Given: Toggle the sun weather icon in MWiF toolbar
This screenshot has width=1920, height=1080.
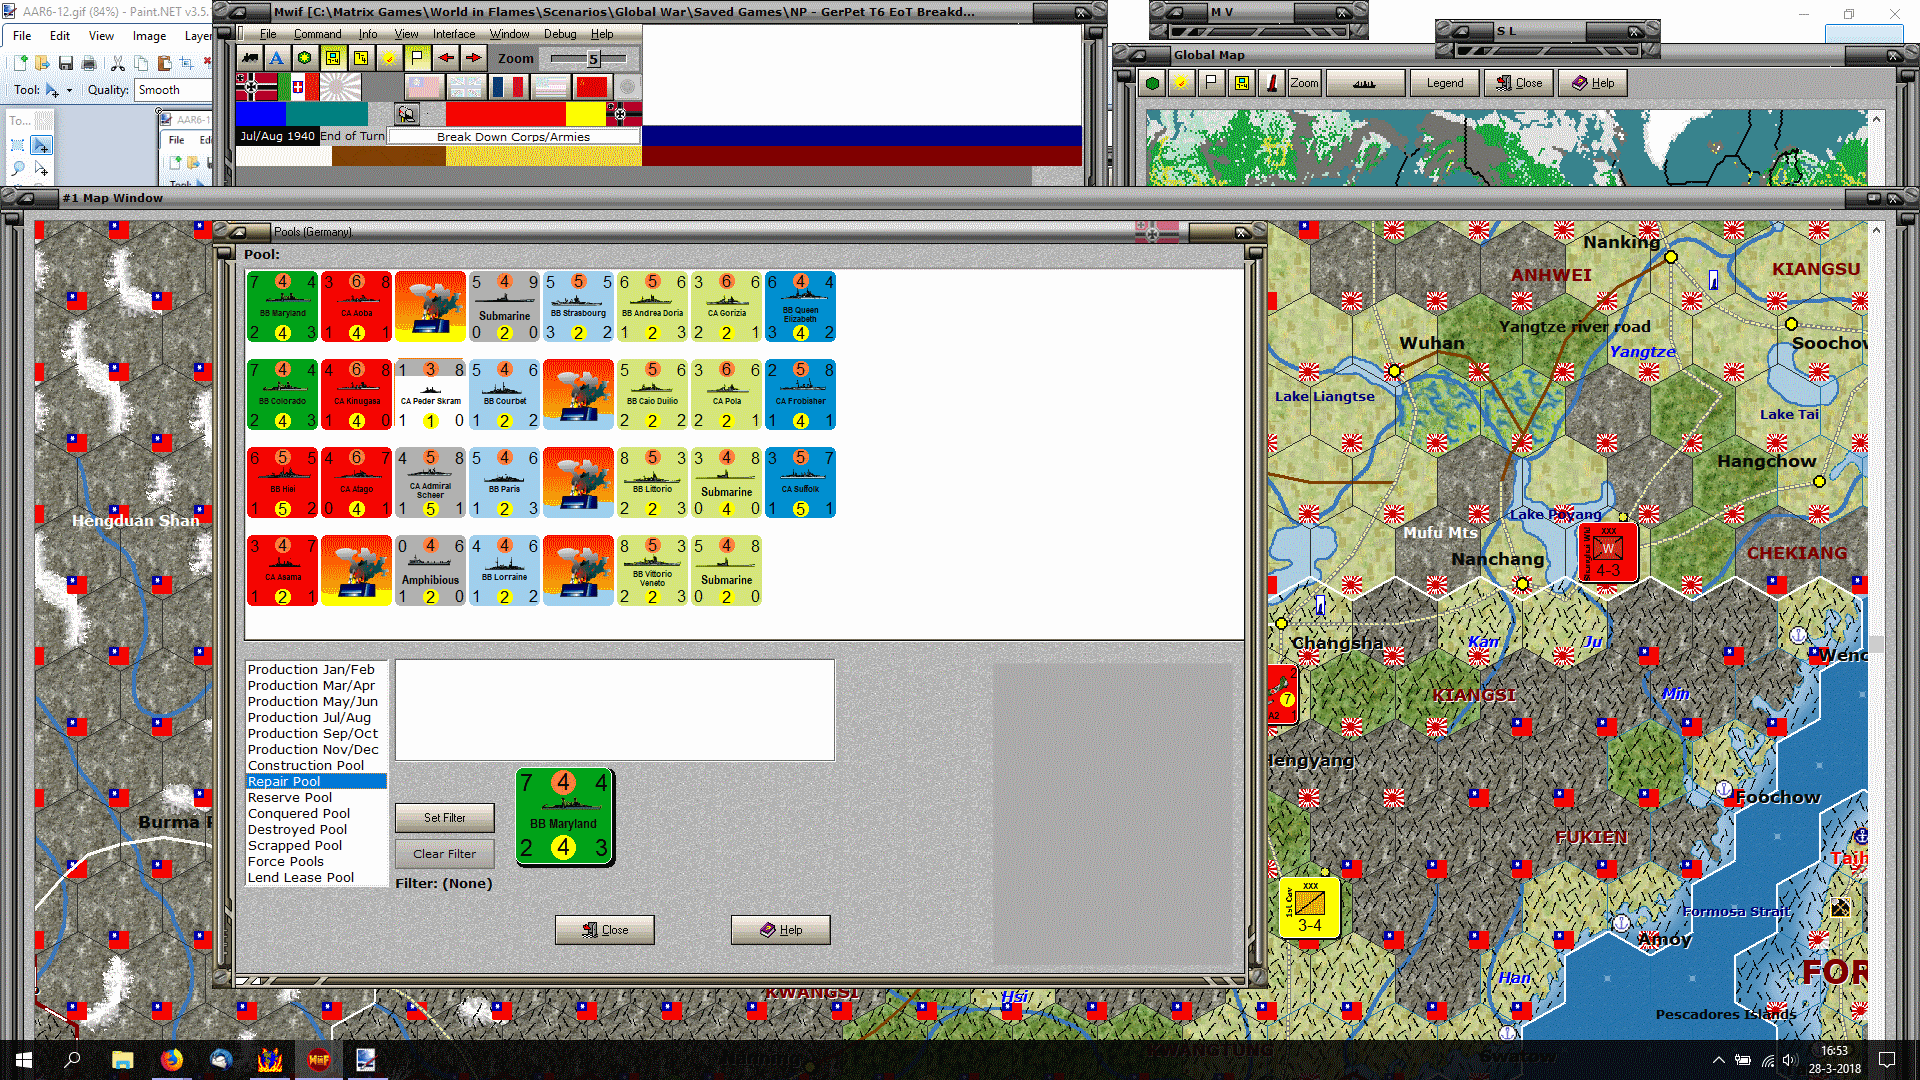Looking at the screenshot, I should tap(389, 58).
